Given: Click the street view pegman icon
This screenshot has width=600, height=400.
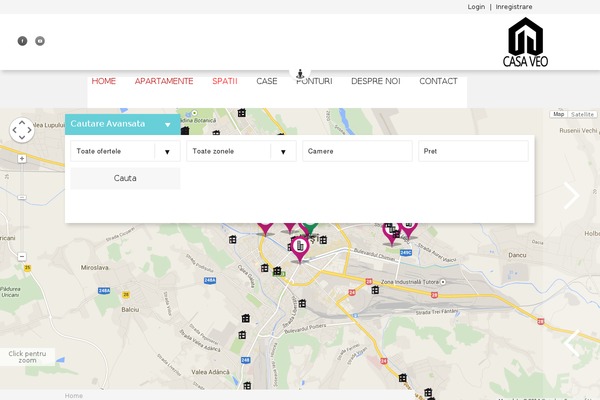Looking at the screenshot, I should click(x=300, y=73).
